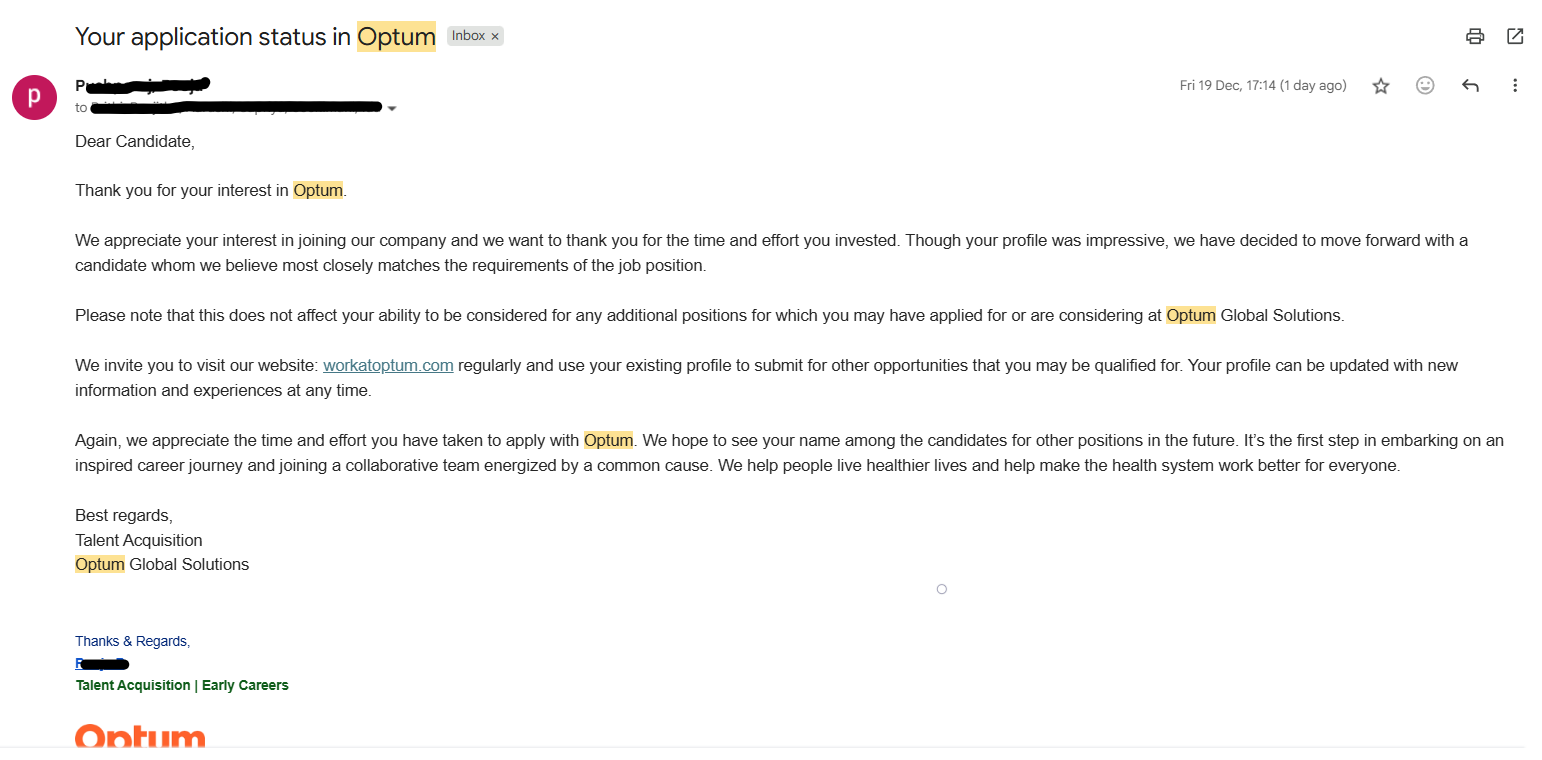
Task: Remove the Inbox label with the x
Action: (x=493, y=35)
